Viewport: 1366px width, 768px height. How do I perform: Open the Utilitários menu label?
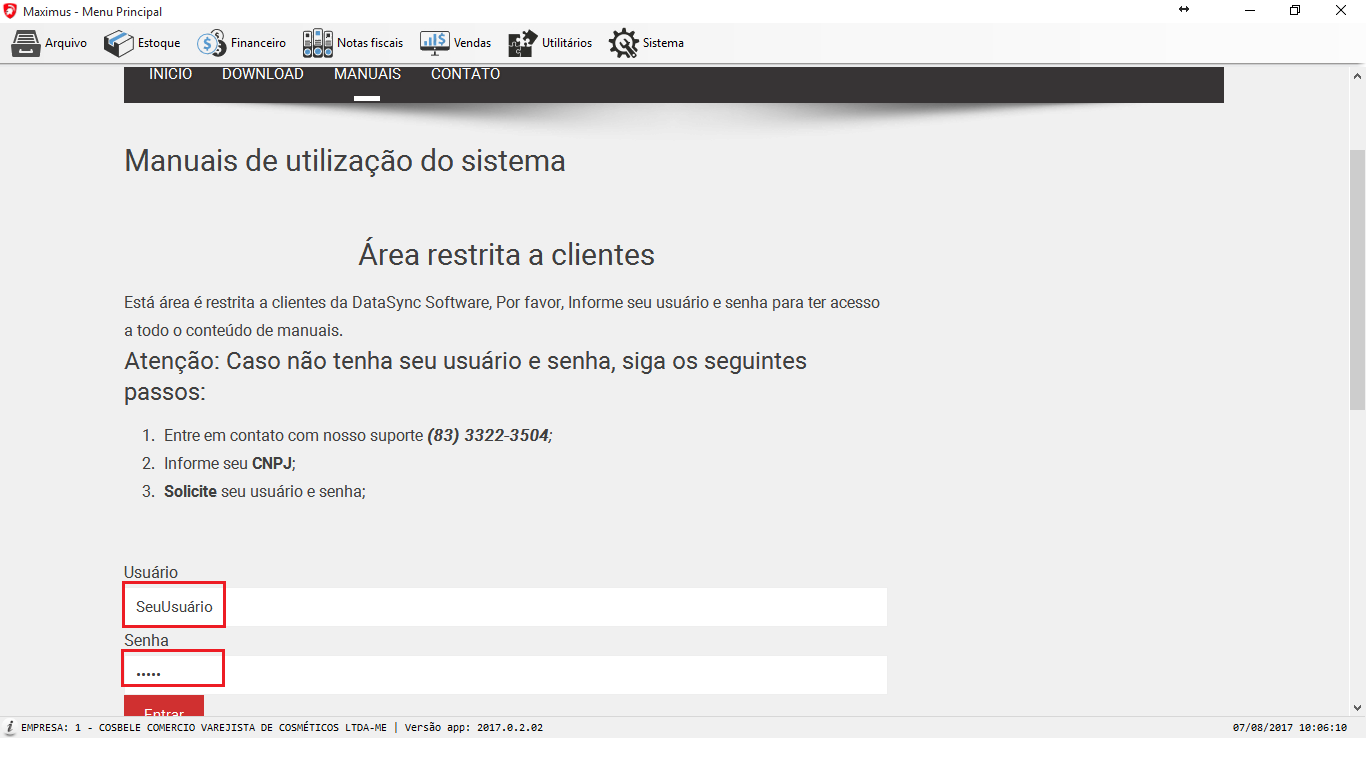567,43
